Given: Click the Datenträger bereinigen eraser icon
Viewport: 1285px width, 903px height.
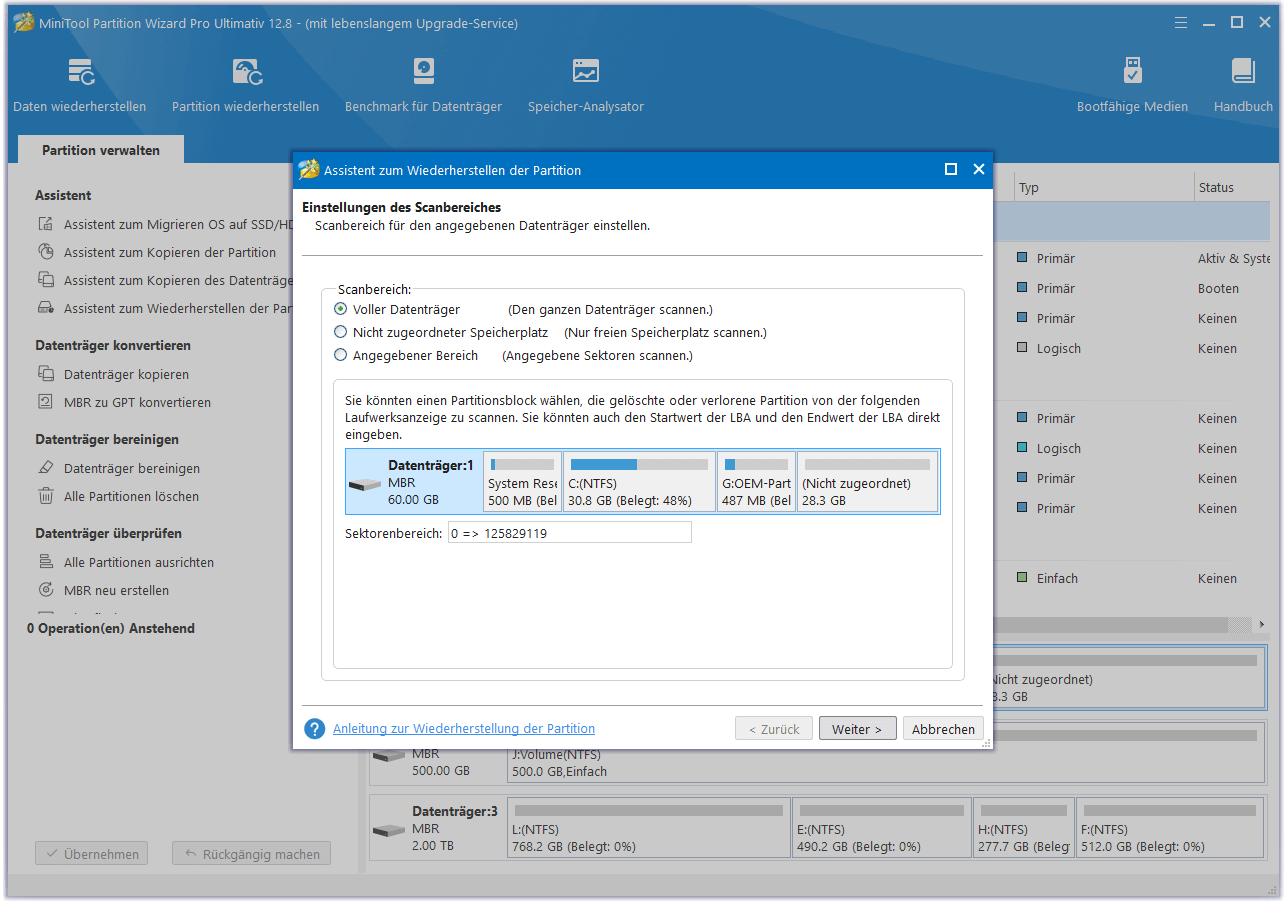Looking at the screenshot, I should [45, 469].
